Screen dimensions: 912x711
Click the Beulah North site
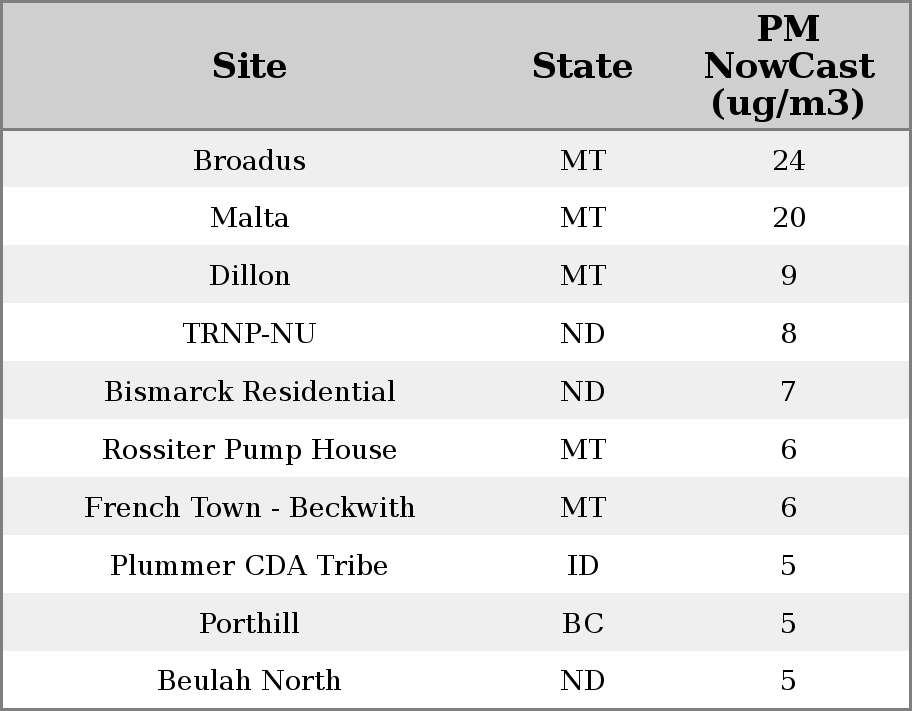coord(249,681)
